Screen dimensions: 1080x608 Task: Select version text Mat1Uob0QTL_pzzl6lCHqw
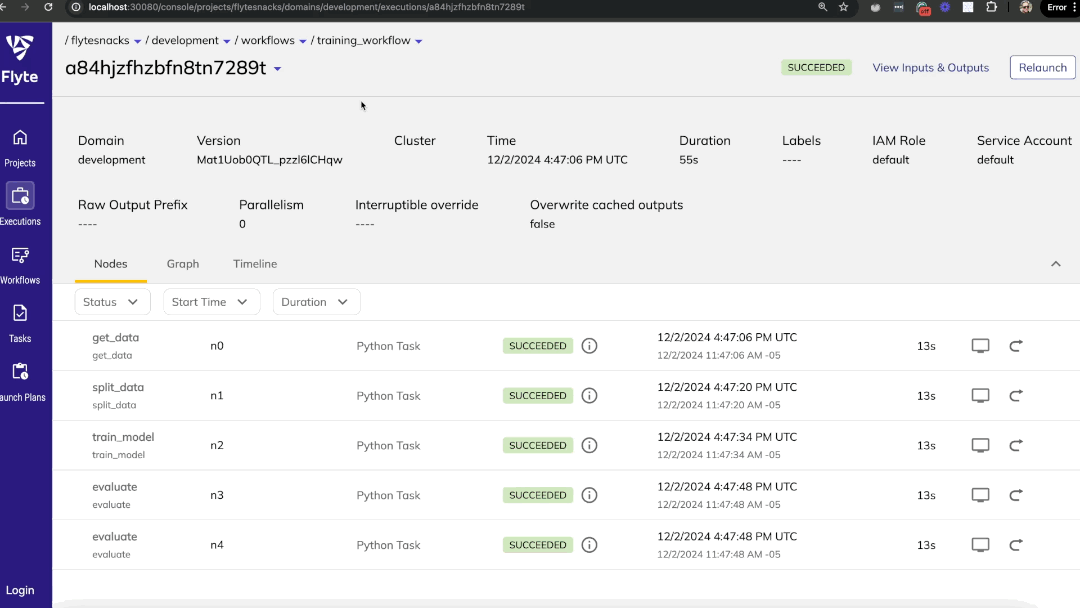click(x=269, y=160)
